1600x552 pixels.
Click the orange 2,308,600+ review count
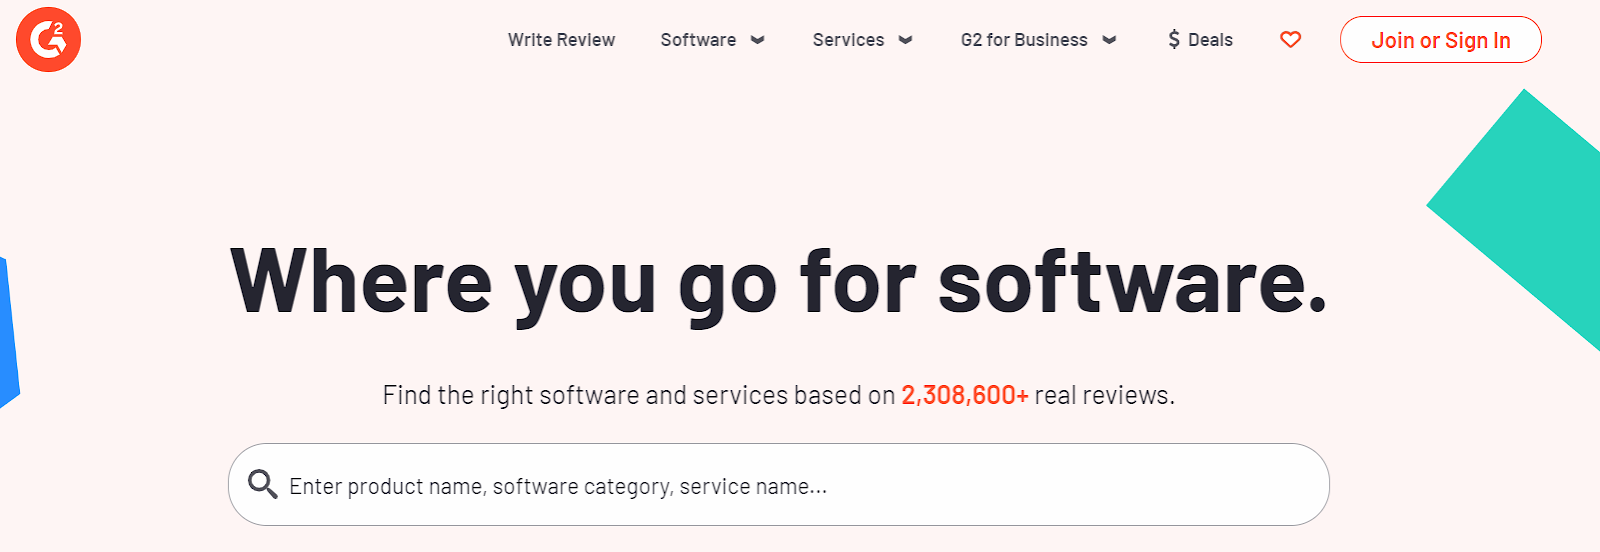click(x=965, y=395)
